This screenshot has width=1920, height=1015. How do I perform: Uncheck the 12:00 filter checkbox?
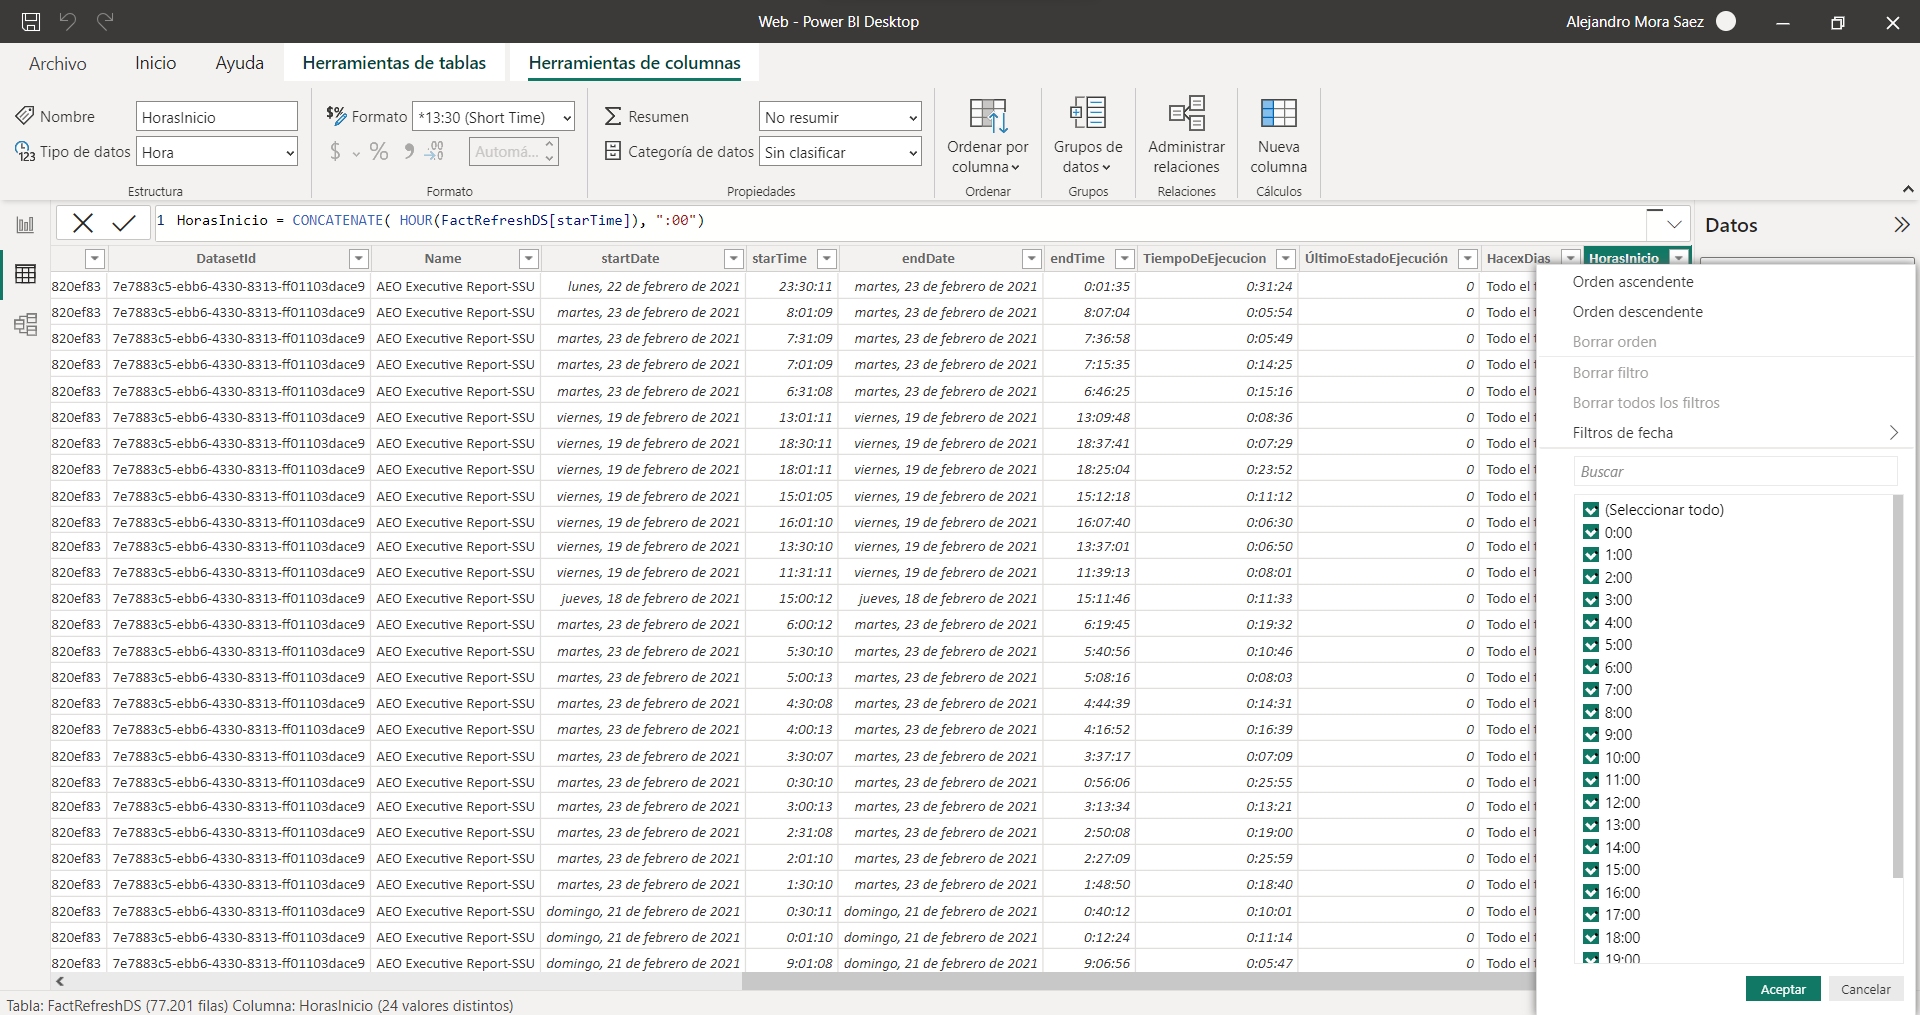pos(1591,803)
